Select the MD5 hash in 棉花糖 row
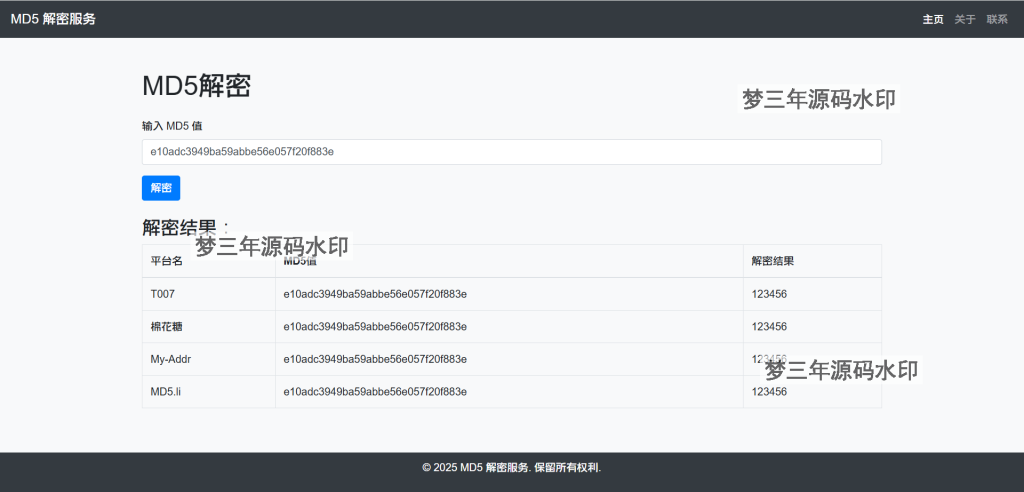This screenshot has height=492, width=1024. point(375,327)
